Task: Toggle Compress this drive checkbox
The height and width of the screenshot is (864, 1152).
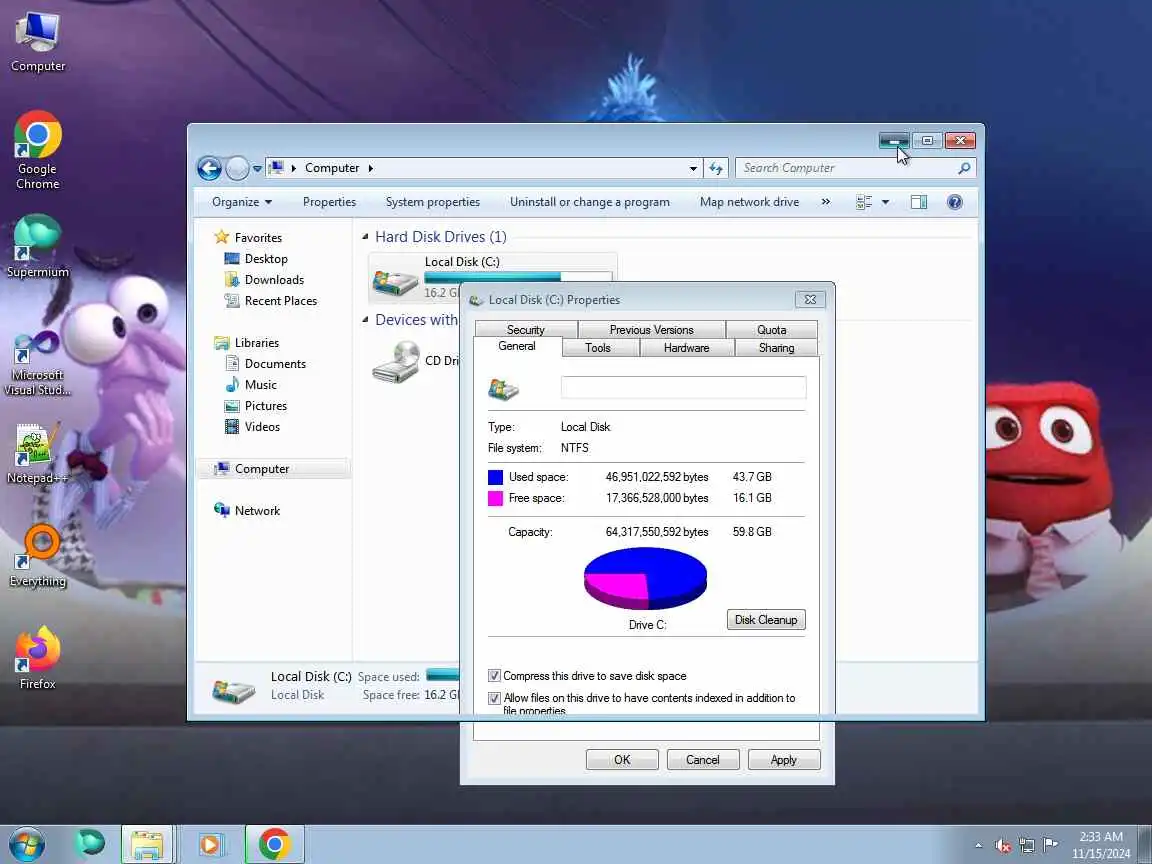Action: pyautogui.click(x=494, y=676)
